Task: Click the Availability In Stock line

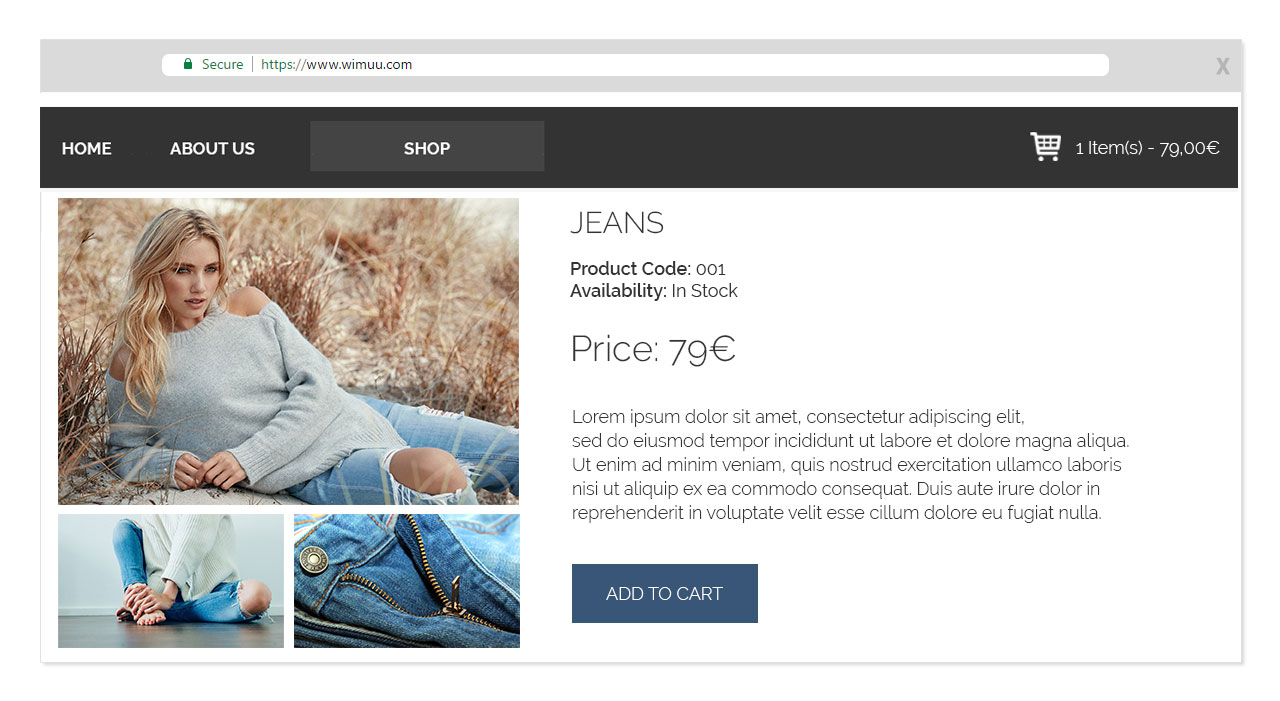Action: pyautogui.click(x=654, y=291)
